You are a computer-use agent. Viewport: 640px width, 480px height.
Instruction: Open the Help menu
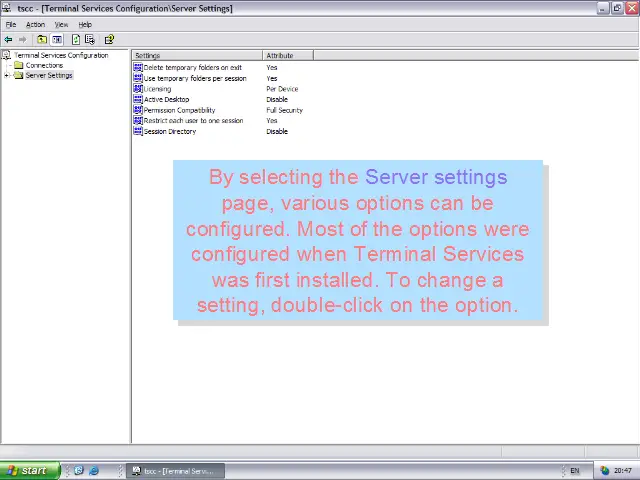(85, 24)
